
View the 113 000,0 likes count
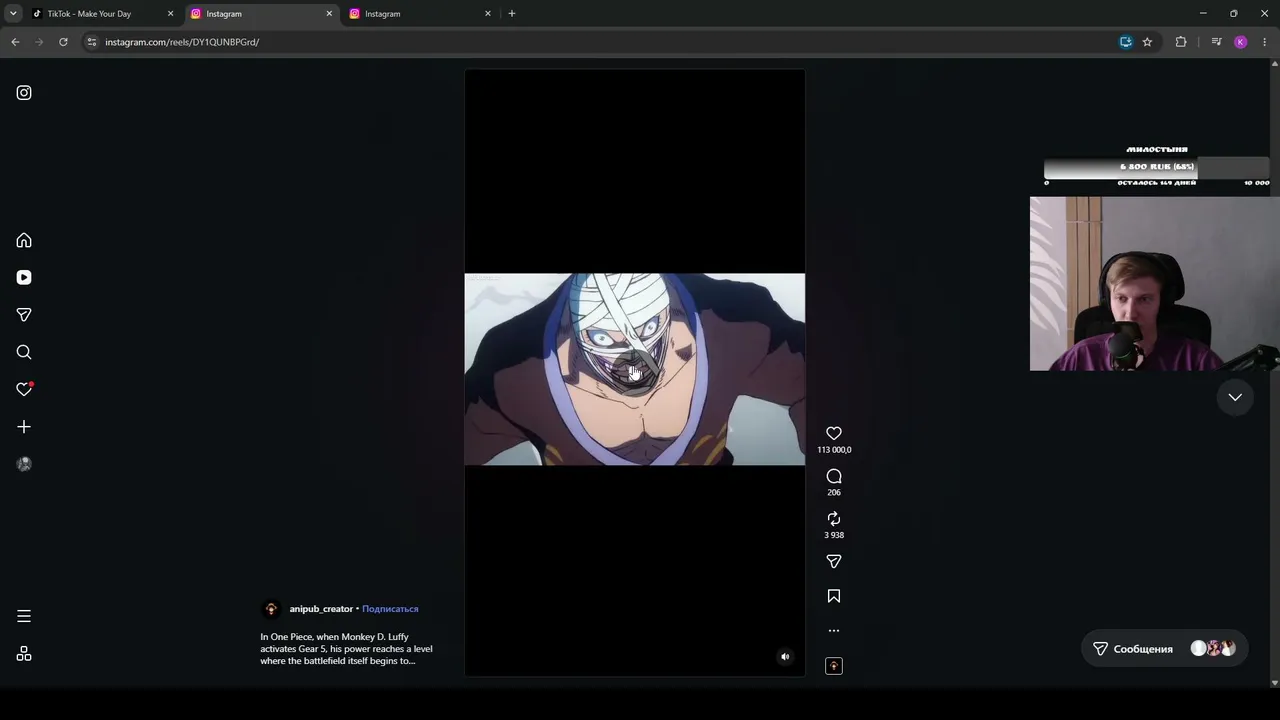834,450
